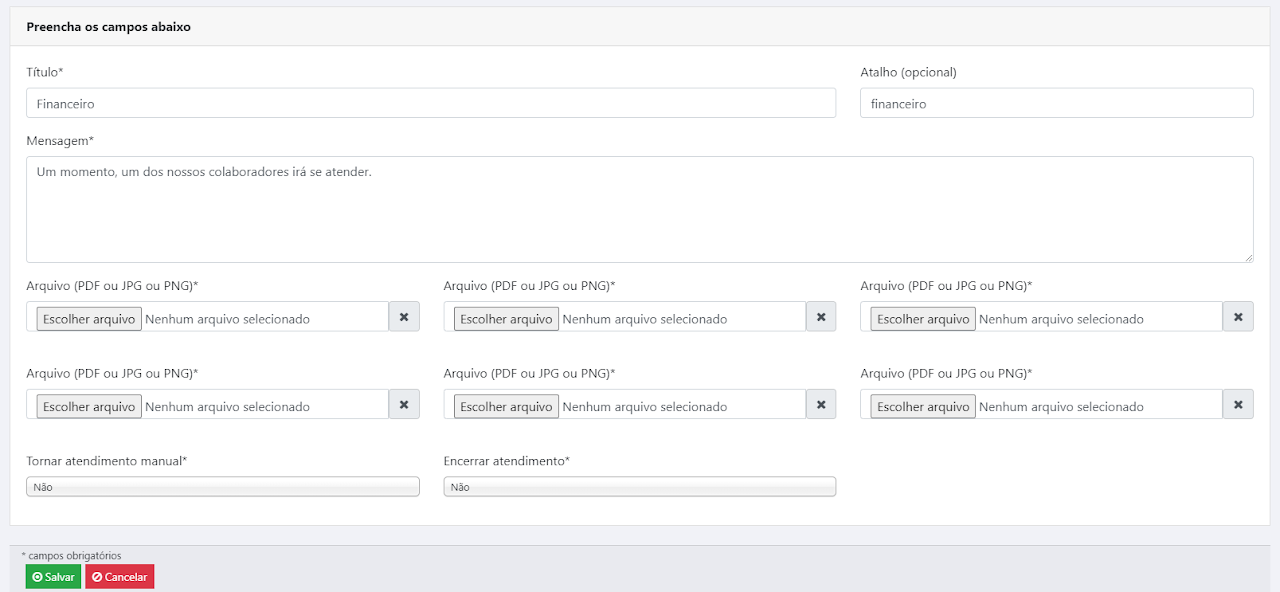
Task: Open the 'Tornar atendimento manual' dropdown
Action: (x=222, y=487)
